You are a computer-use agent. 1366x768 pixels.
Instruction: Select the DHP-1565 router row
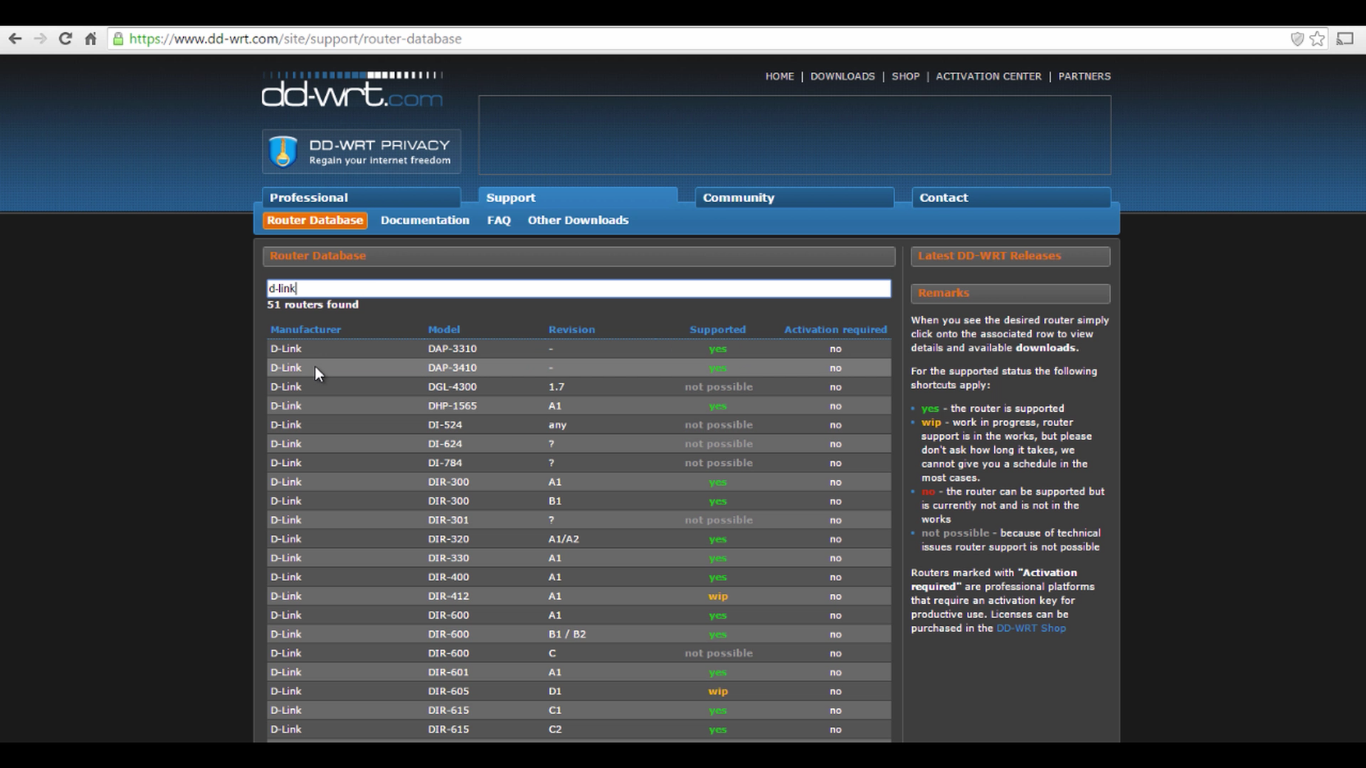click(578, 406)
